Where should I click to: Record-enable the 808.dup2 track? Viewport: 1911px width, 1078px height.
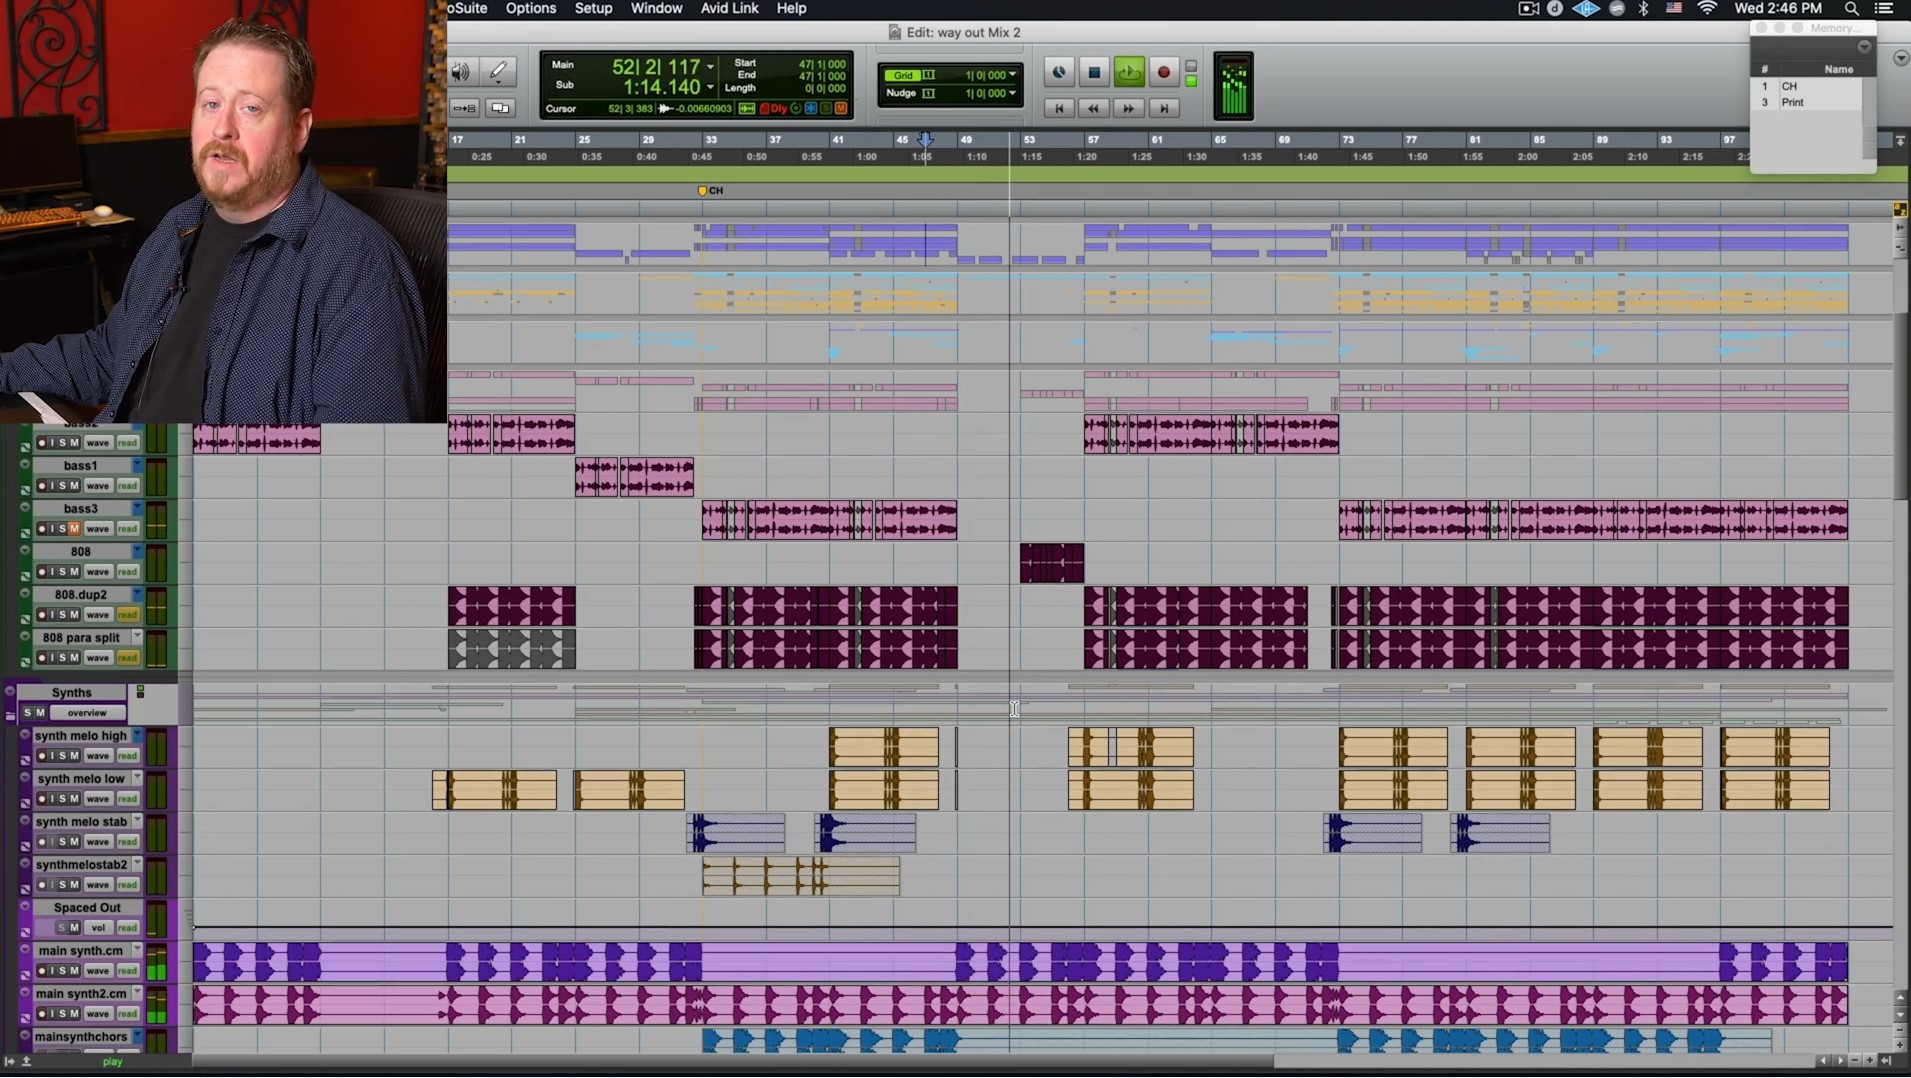click(42, 615)
